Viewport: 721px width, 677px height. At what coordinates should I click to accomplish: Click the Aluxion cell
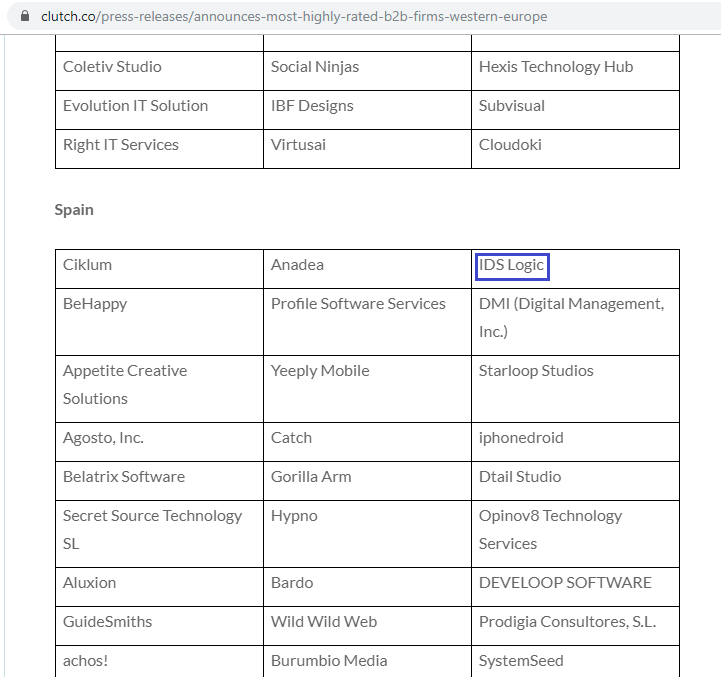159,587
